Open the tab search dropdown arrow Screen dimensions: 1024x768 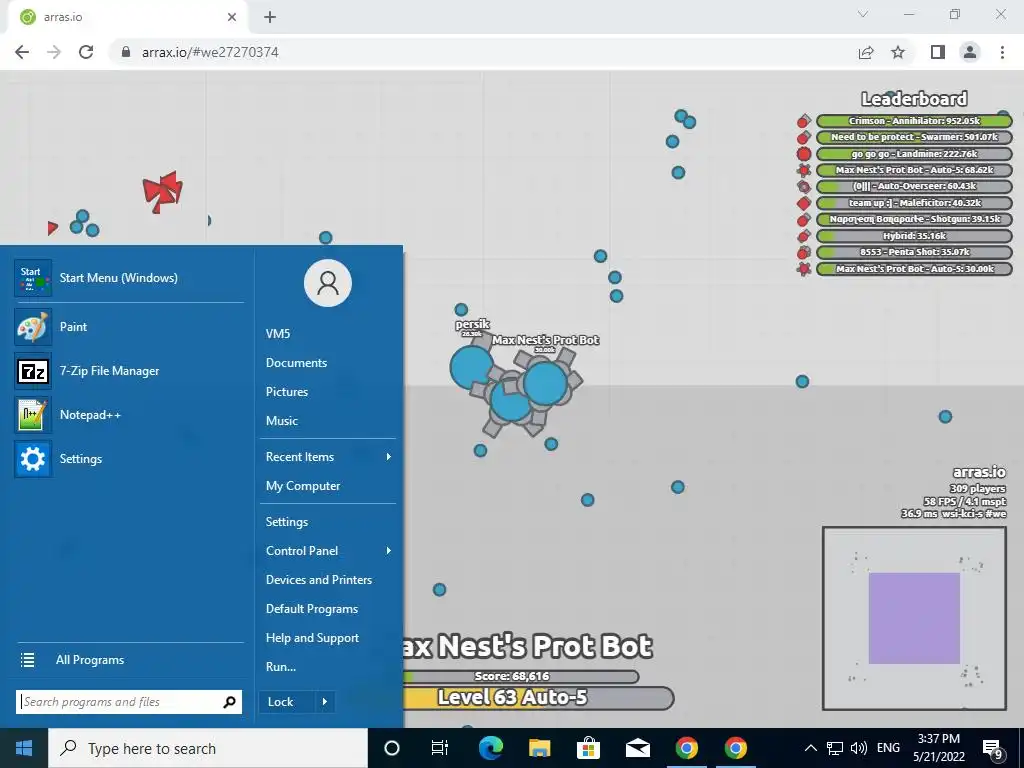pyautogui.click(x=863, y=14)
